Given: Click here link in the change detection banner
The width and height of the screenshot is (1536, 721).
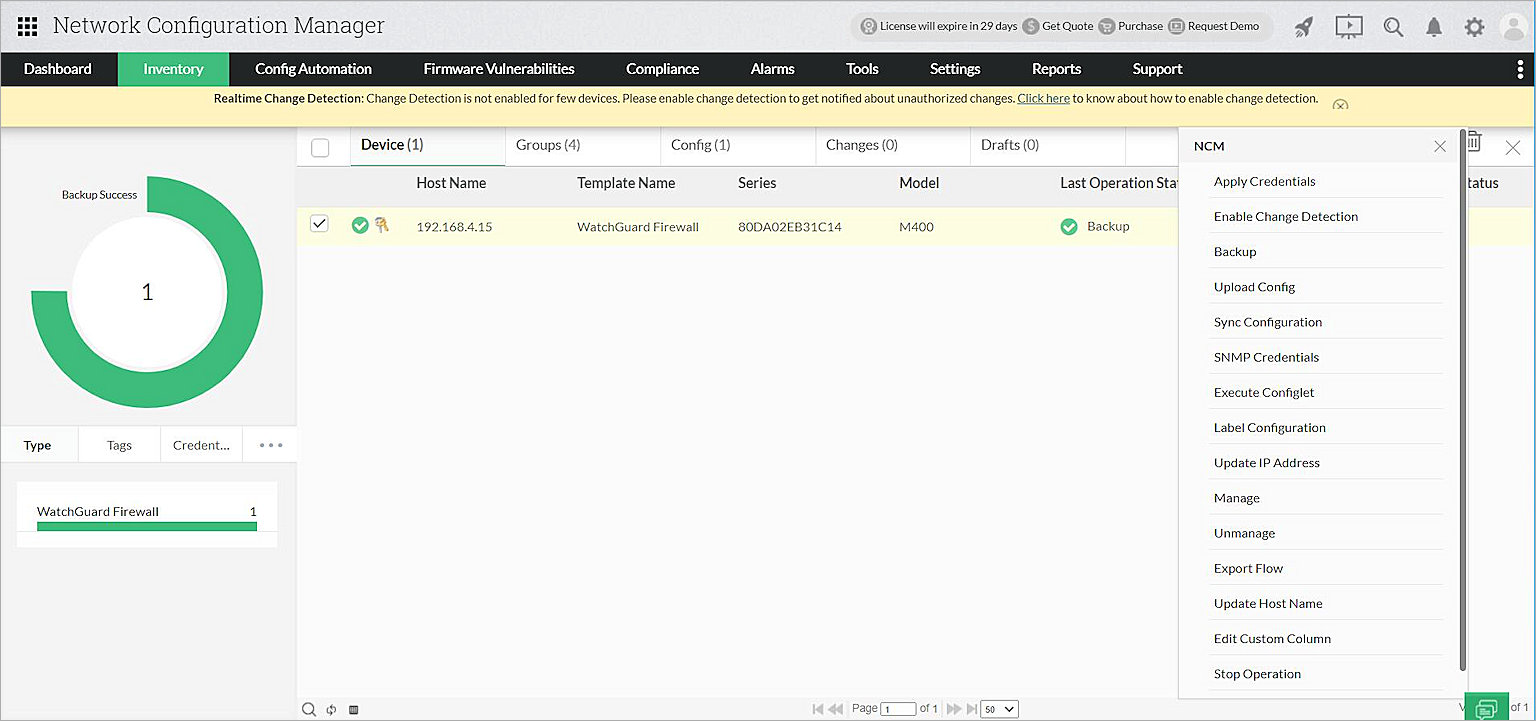Looking at the screenshot, I should click(x=1043, y=98).
